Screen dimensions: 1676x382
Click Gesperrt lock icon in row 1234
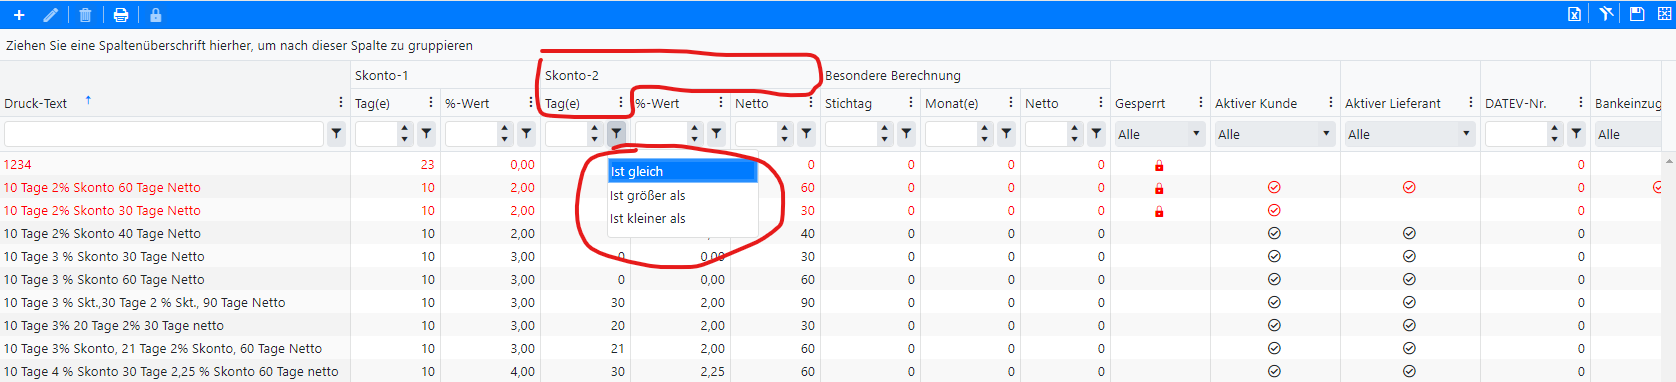point(1159,165)
